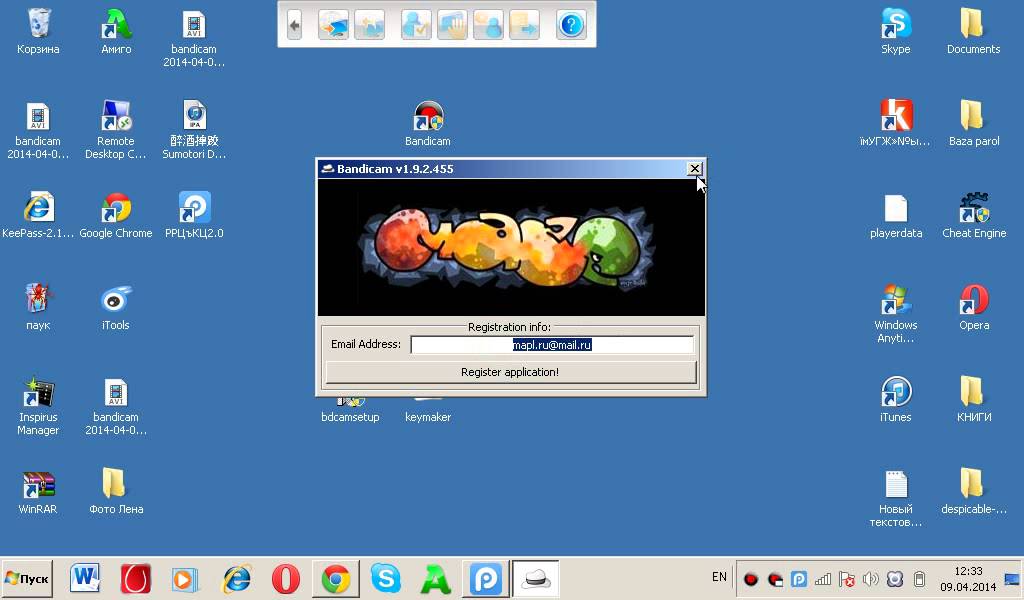Open help via the blue question mark icon

[571, 25]
